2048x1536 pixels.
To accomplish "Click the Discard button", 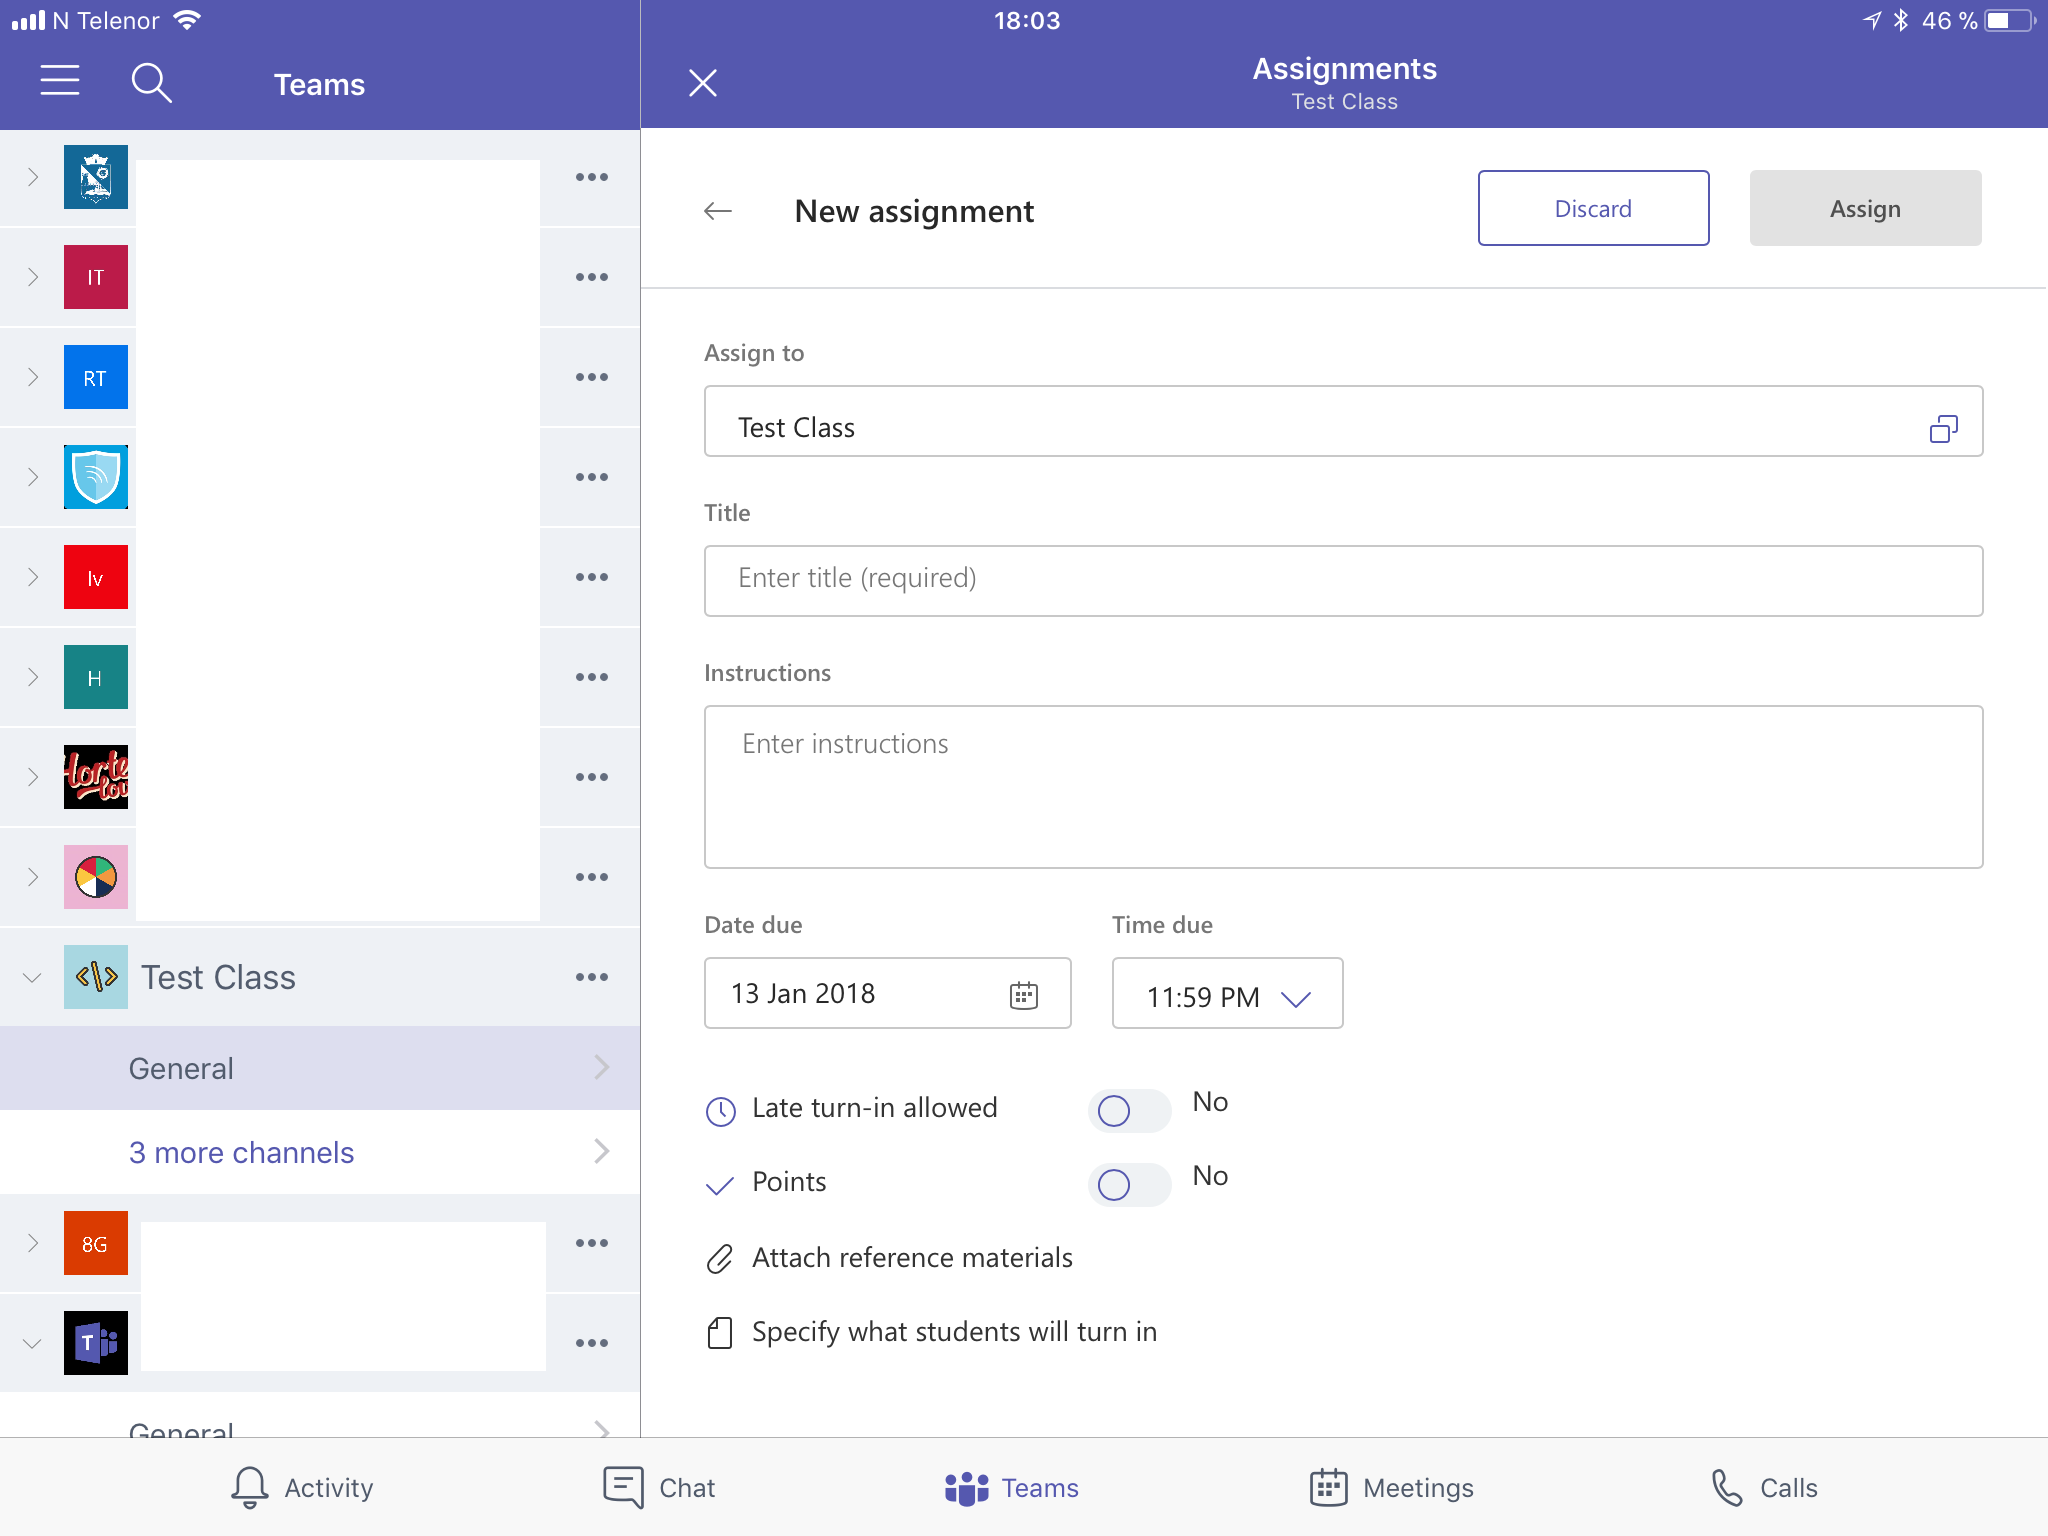I will [1592, 208].
